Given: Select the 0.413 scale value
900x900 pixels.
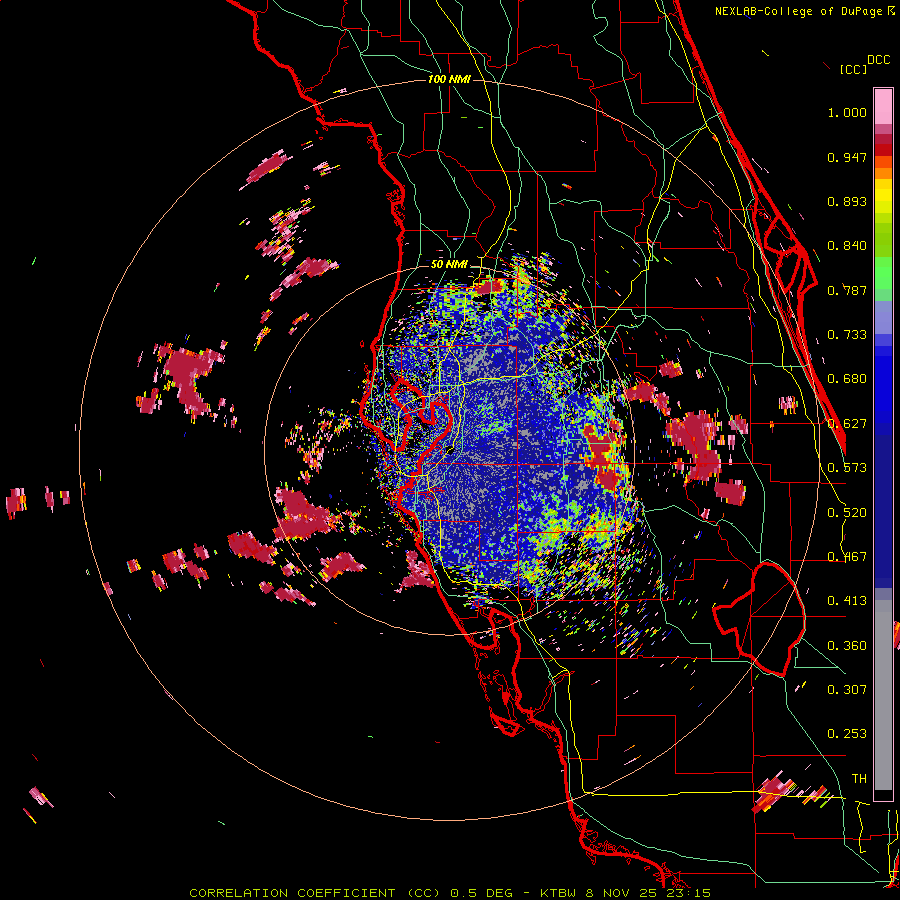Looking at the screenshot, I should [847, 601].
